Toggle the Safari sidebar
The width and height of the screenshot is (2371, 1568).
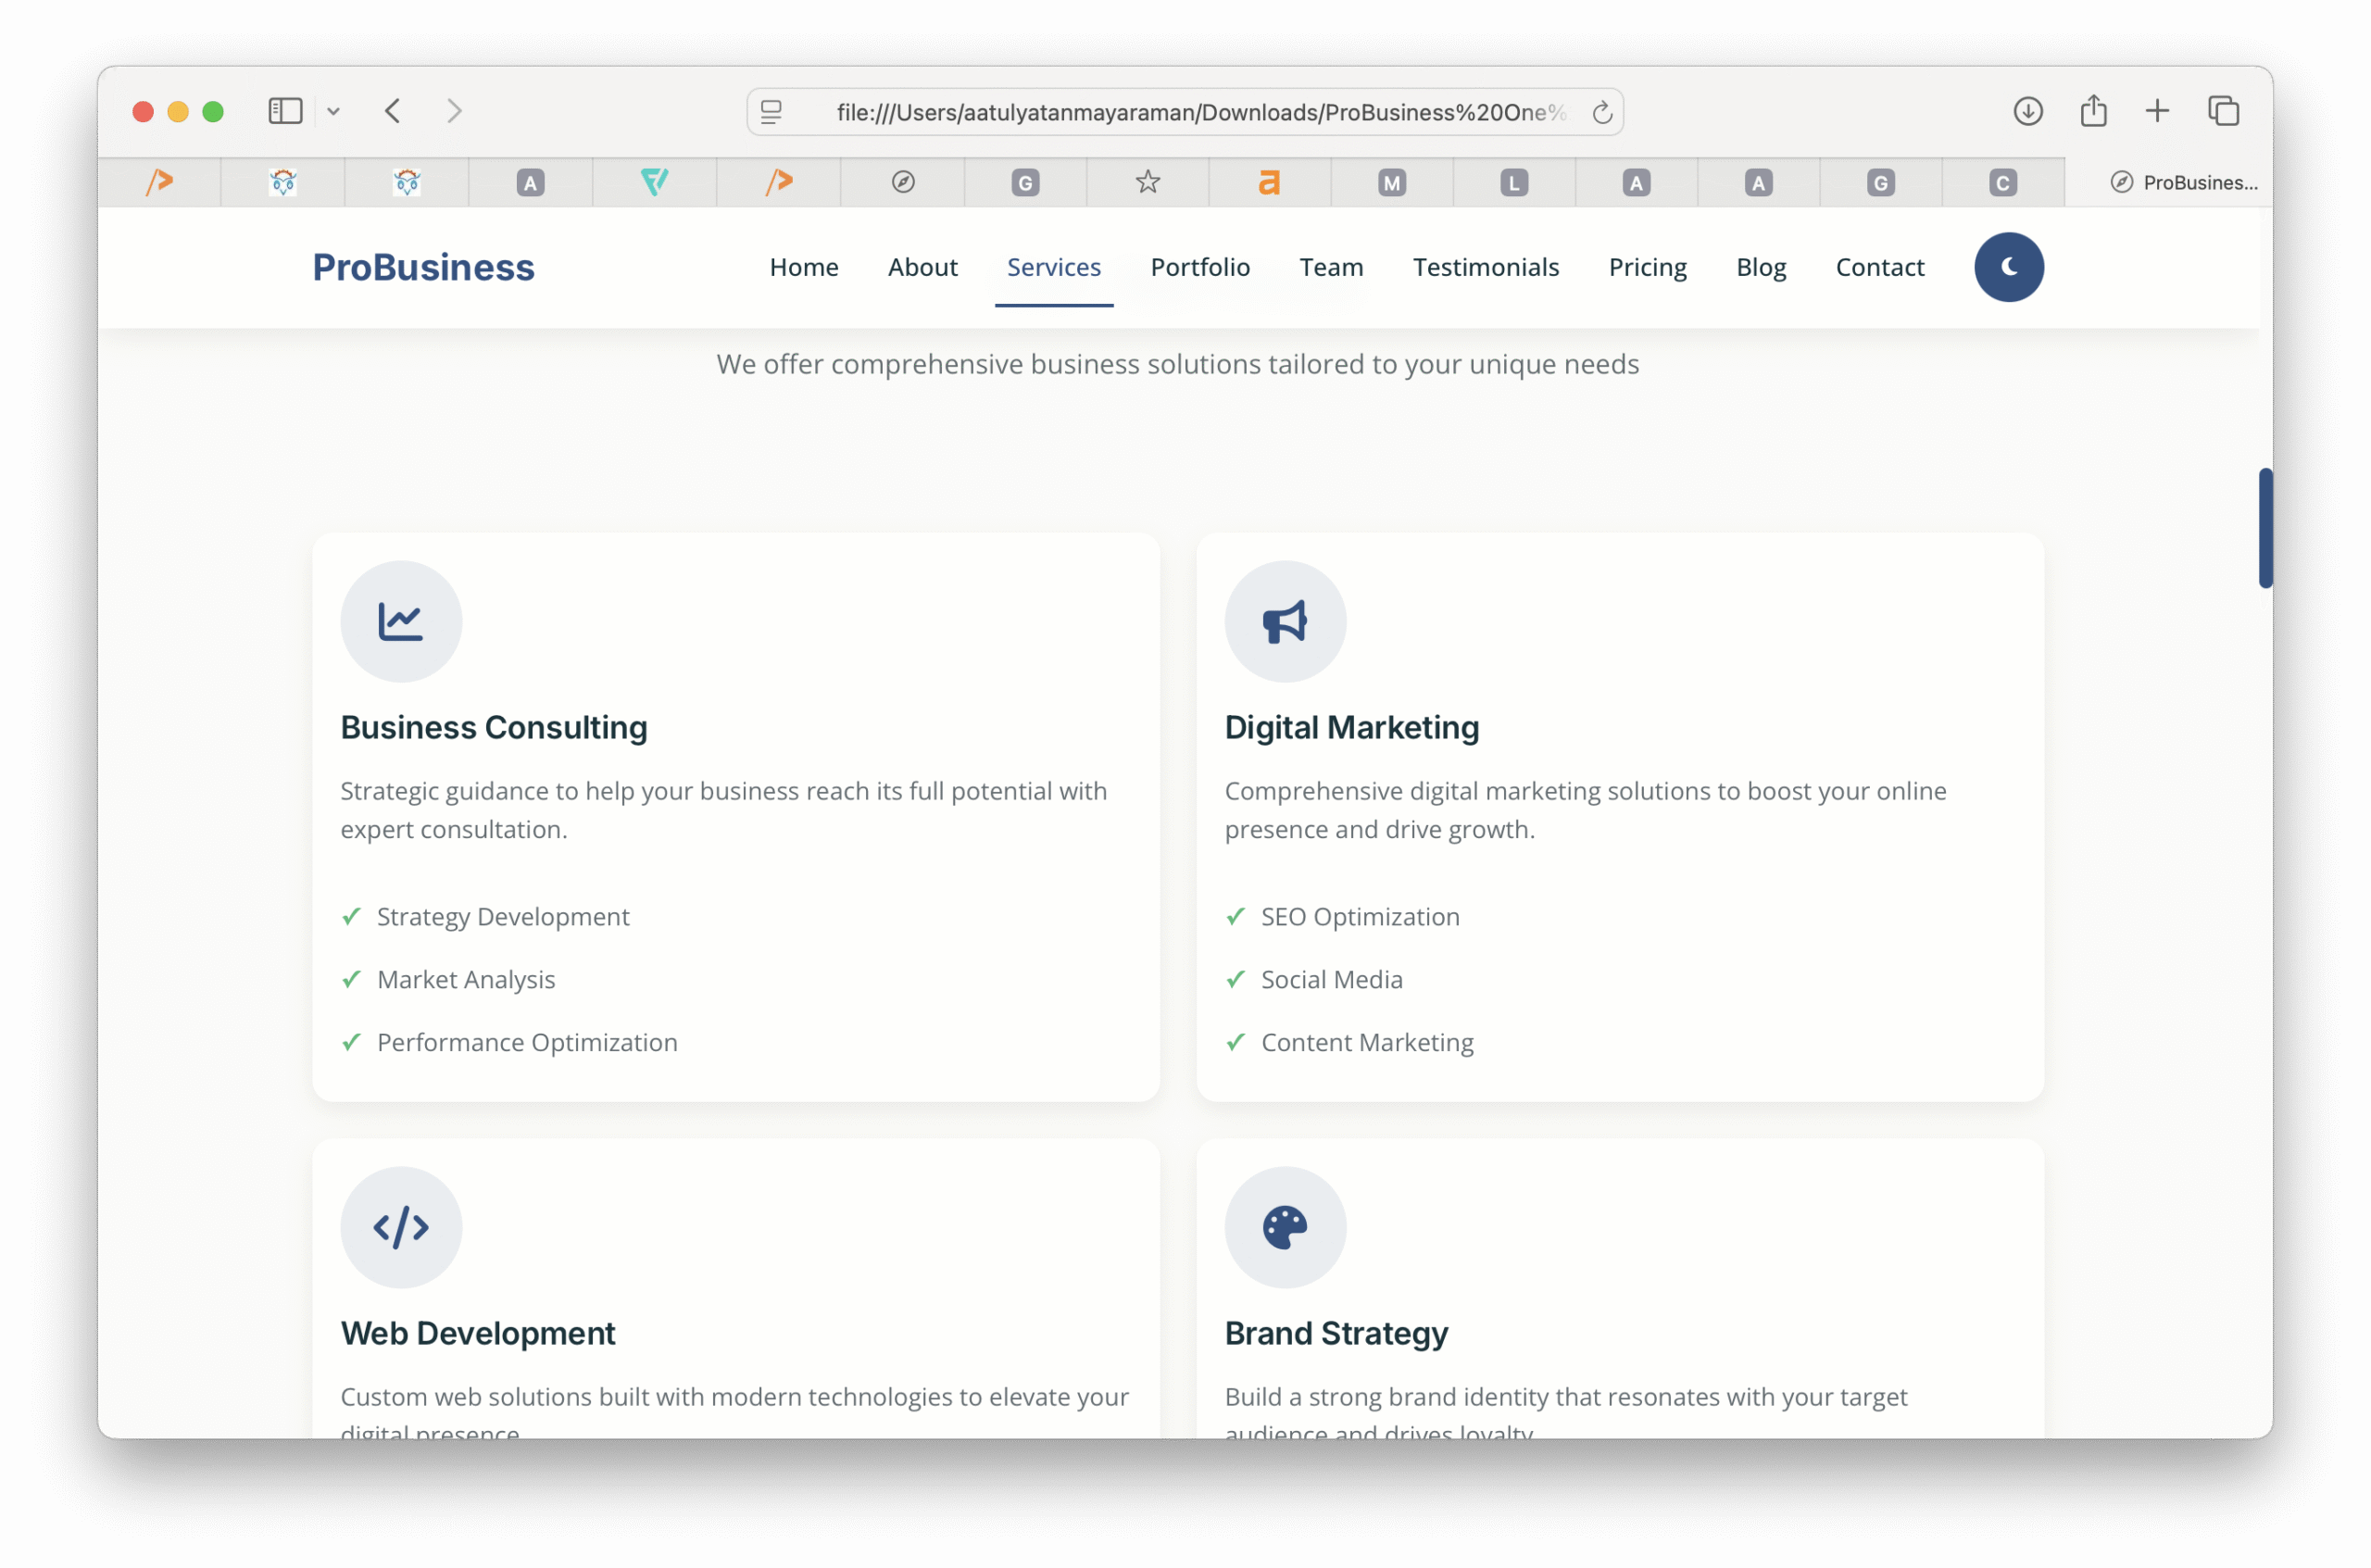click(x=285, y=111)
